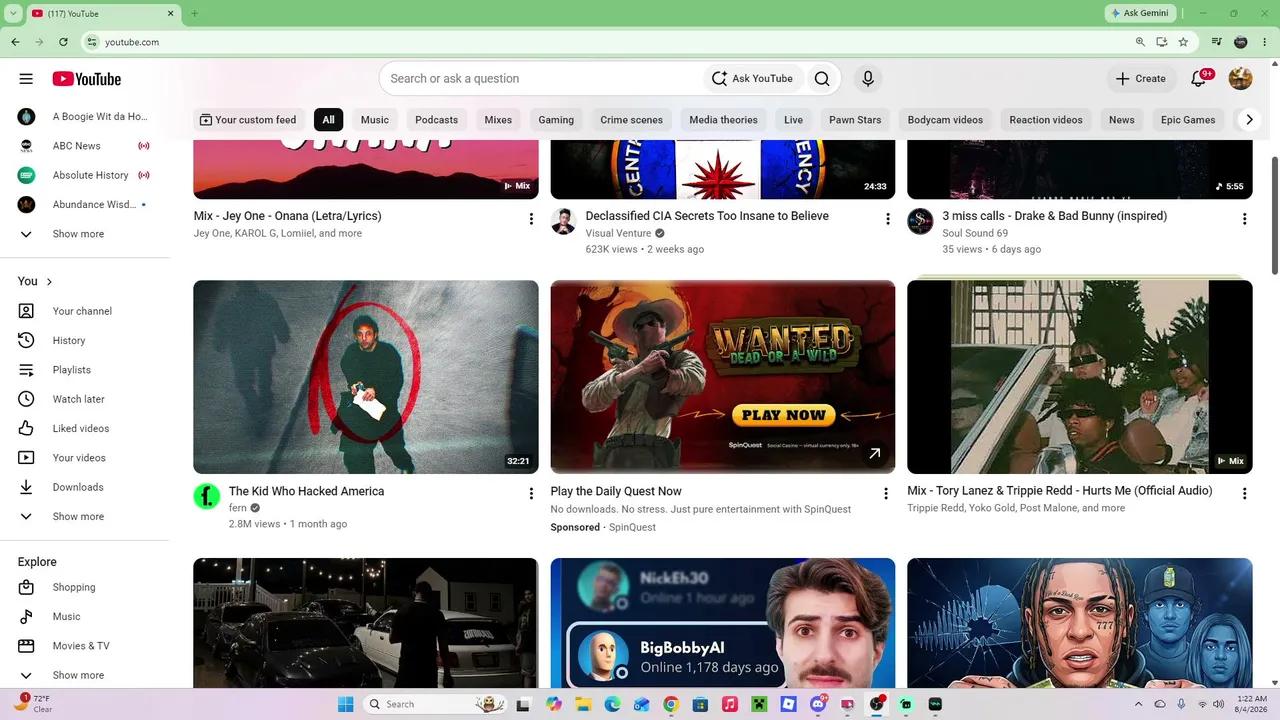
Task: Open Minecraft from the taskbar
Action: point(760,704)
